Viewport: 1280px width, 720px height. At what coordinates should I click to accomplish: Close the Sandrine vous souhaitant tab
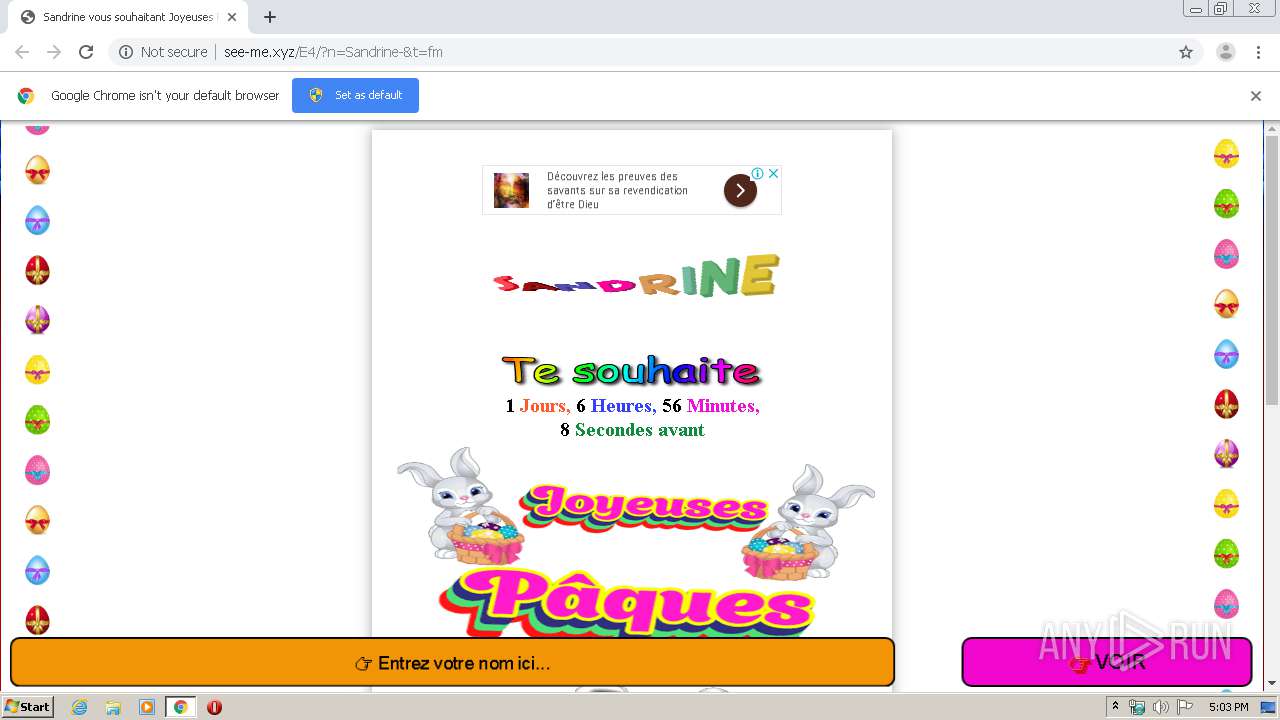(x=232, y=17)
